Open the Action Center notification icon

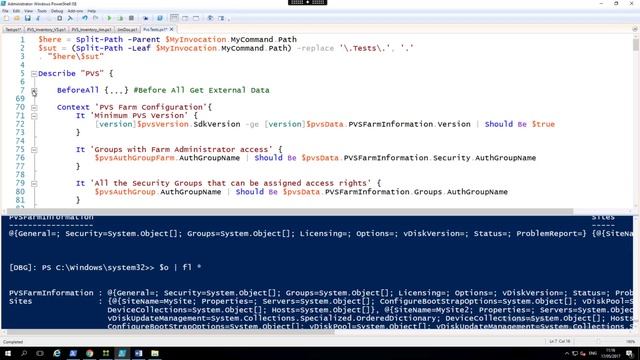630,353
